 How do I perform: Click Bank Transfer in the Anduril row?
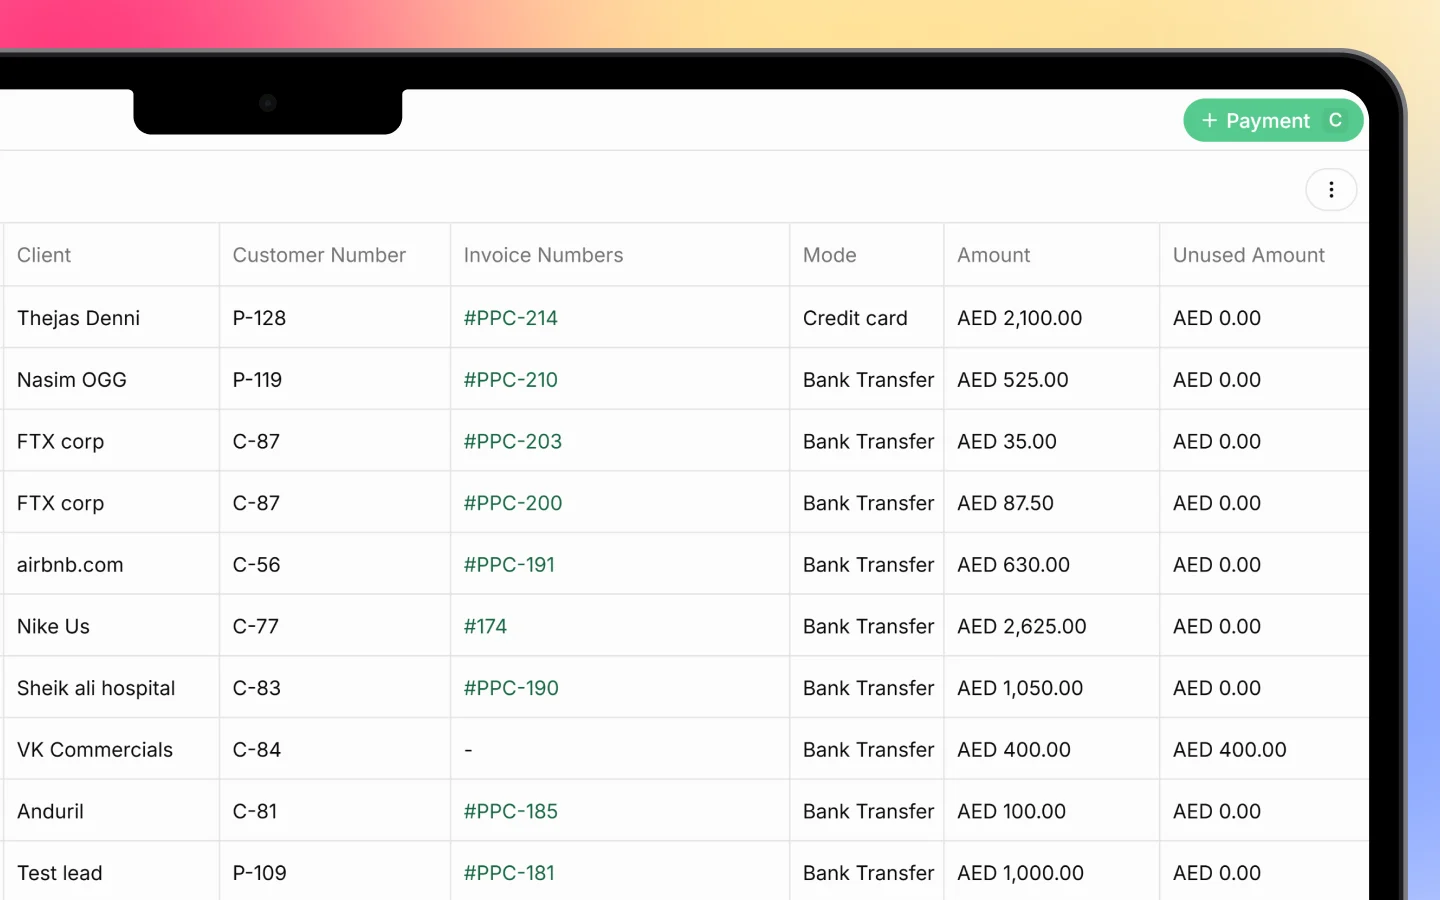coord(868,811)
